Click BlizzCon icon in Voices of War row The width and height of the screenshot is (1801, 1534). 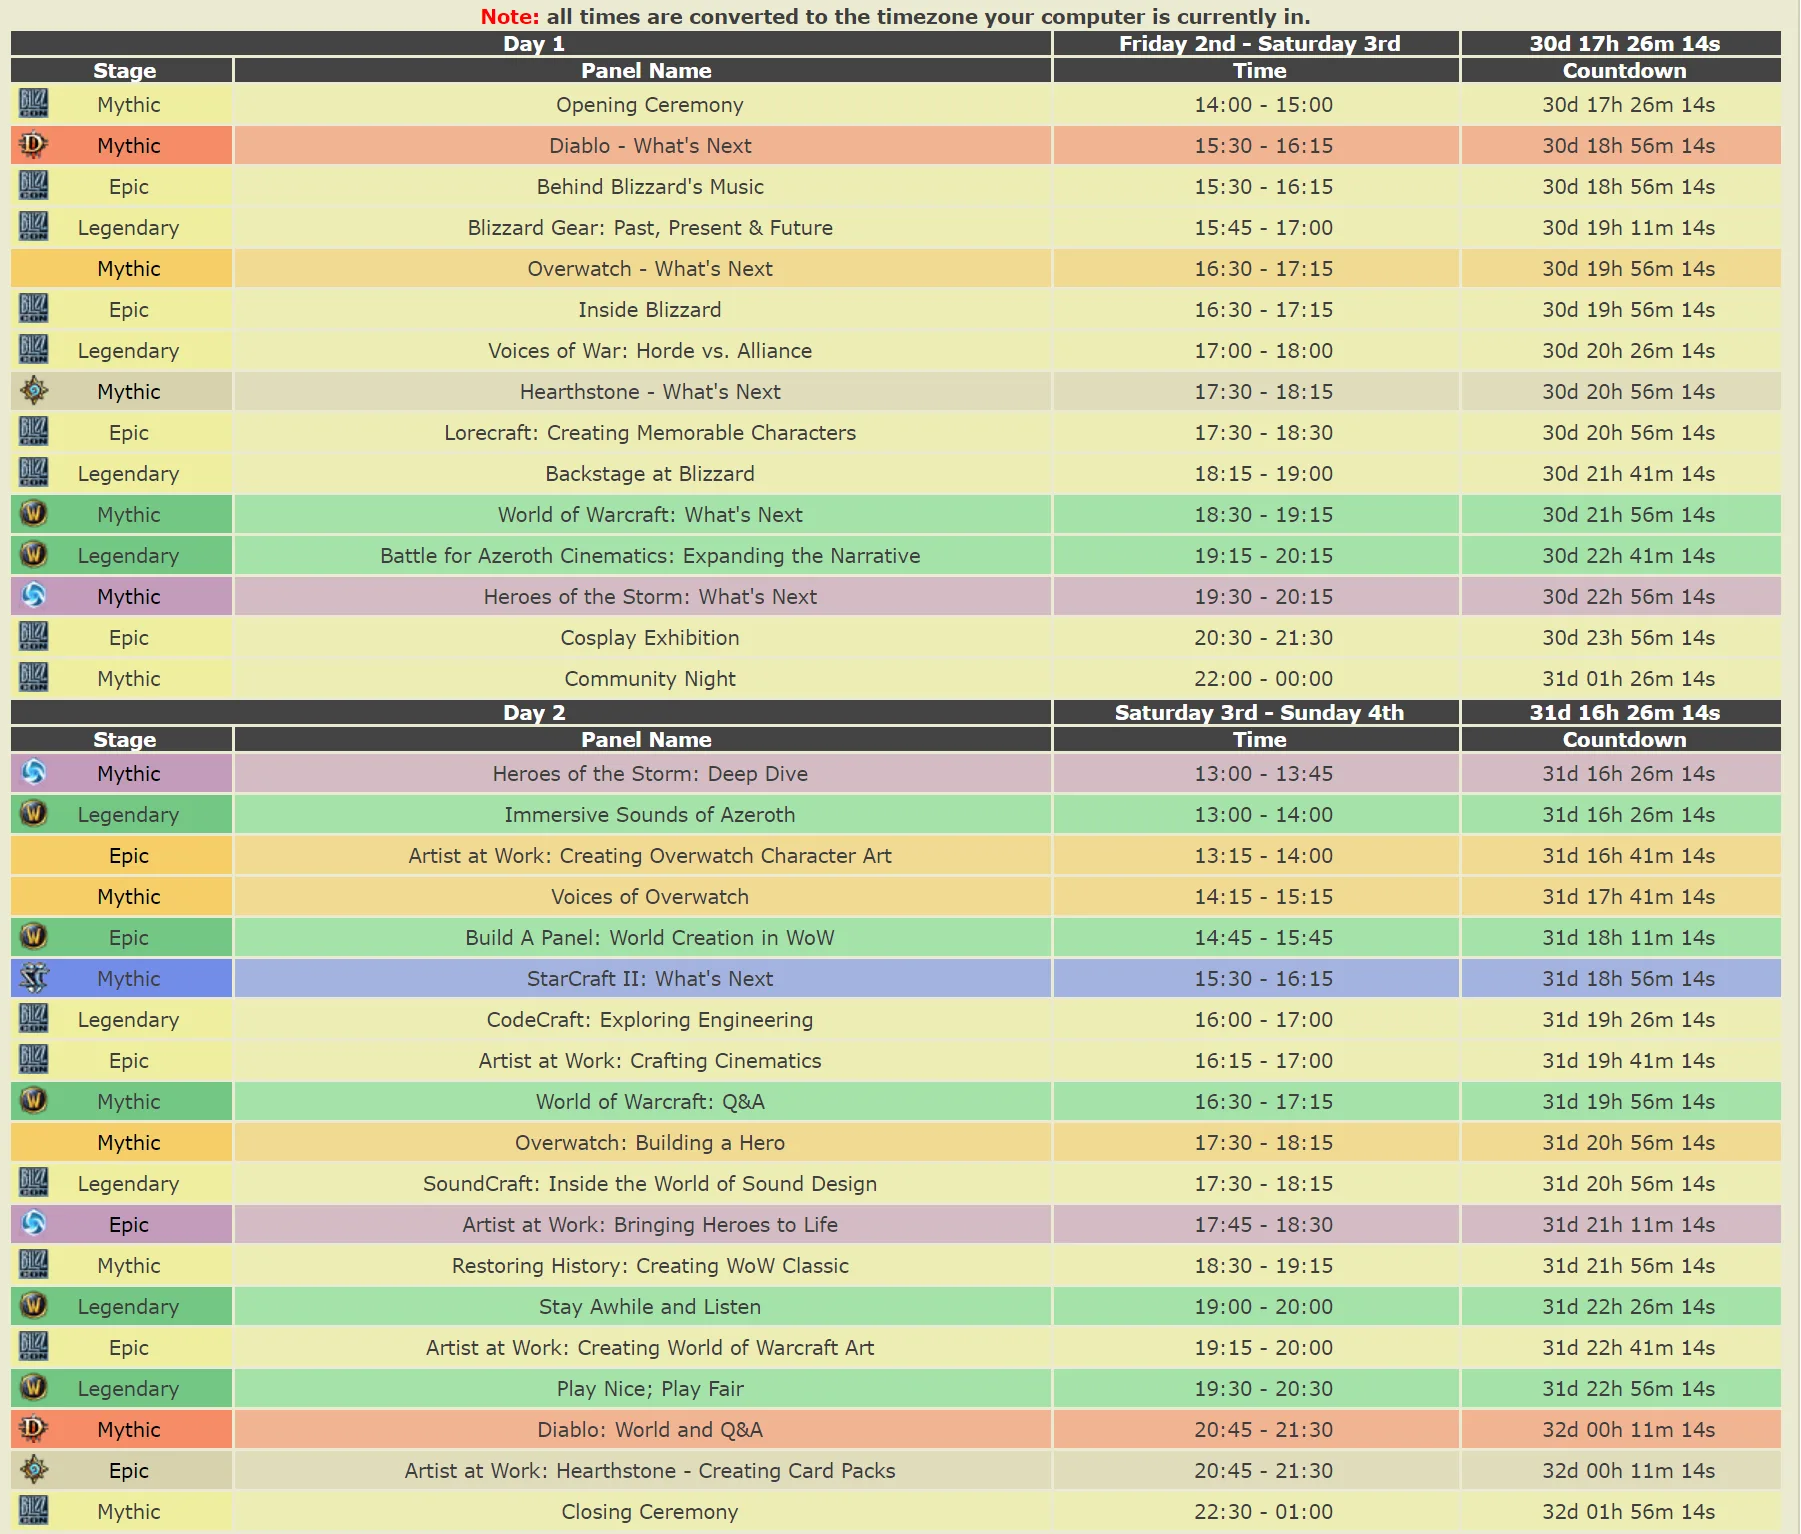tap(33, 349)
